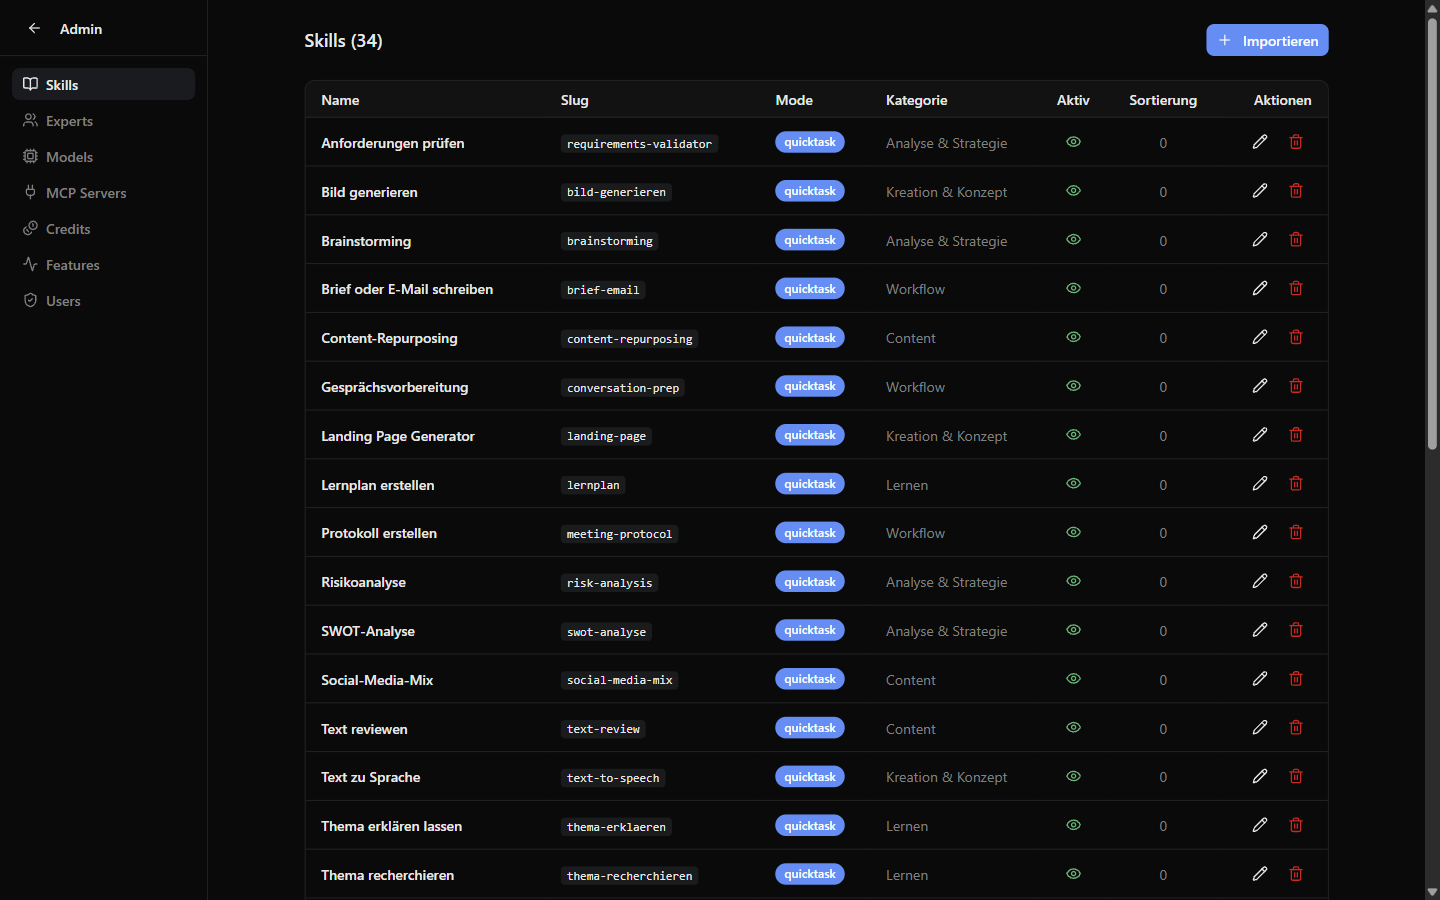Delete the Risikoanalyse skill
1440x900 pixels.
pos(1296,581)
